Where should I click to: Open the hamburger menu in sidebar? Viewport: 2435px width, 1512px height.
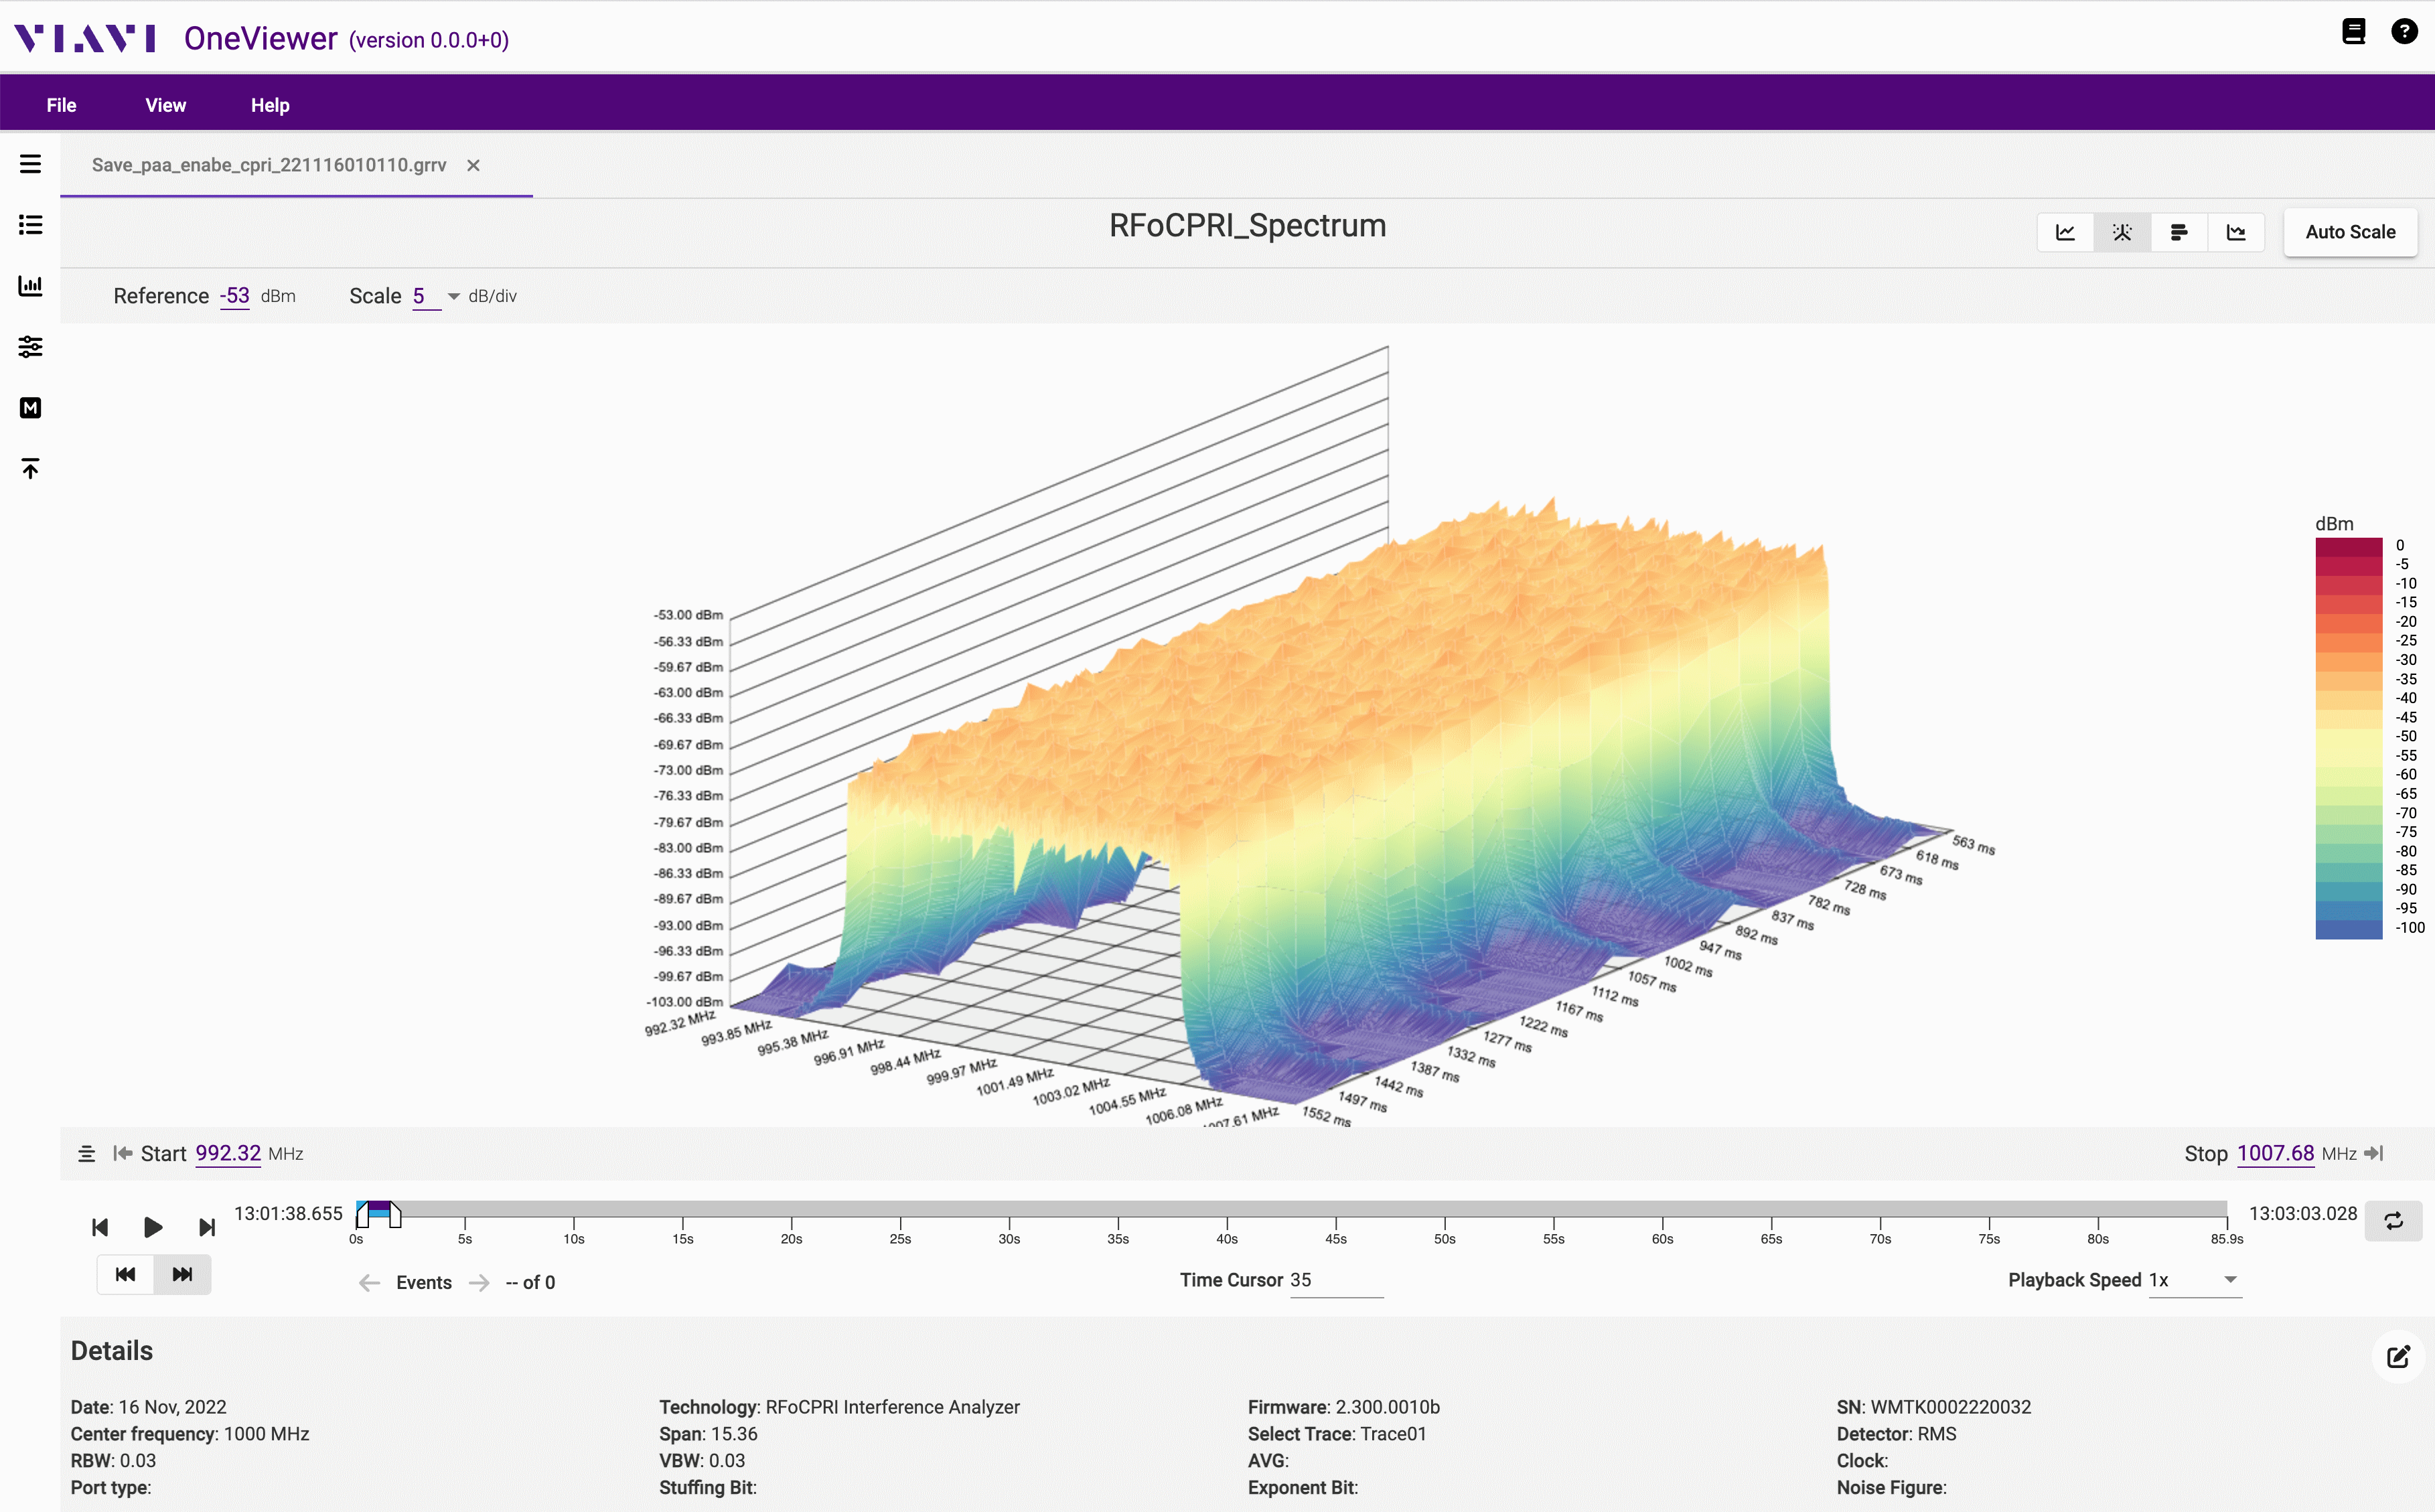point(30,164)
